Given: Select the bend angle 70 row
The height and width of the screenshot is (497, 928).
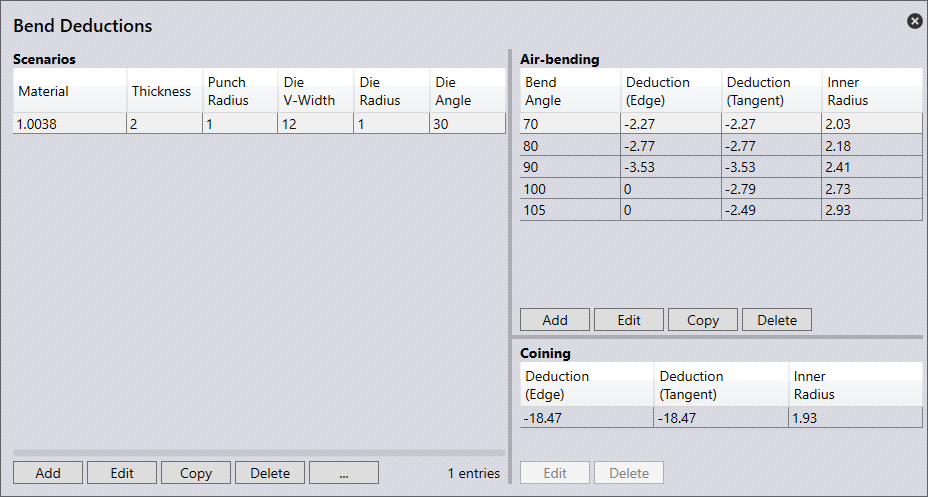Looking at the screenshot, I should pos(570,123).
